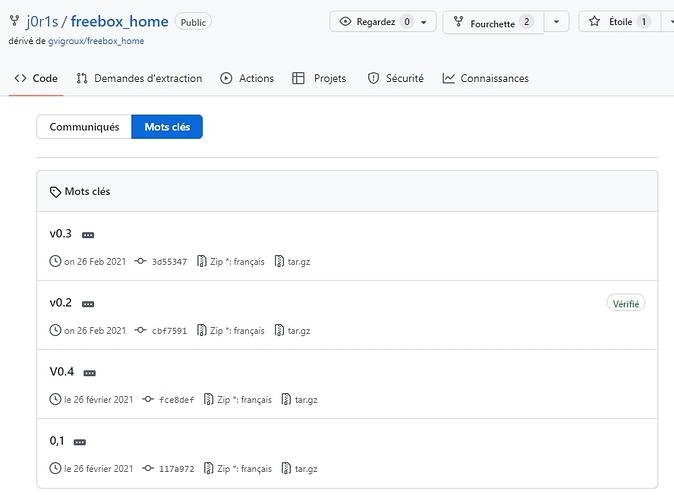674x500 pixels.
Task: Open the 0,1 tag
Action: tap(57, 441)
